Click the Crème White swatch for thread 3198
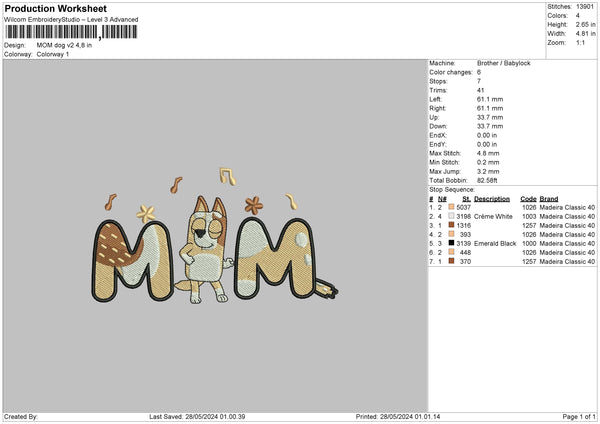Screen dimensions: 600x424 pos(451,216)
